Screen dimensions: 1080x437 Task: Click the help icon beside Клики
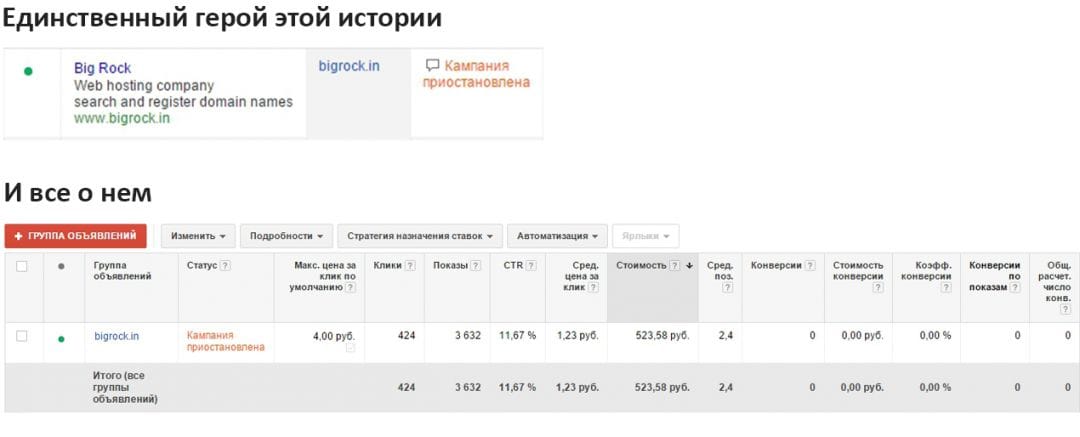[411, 265]
